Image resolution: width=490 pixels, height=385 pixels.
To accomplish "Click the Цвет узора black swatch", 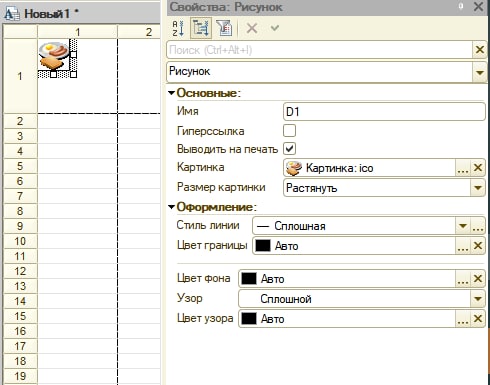I will [x=249, y=319].
